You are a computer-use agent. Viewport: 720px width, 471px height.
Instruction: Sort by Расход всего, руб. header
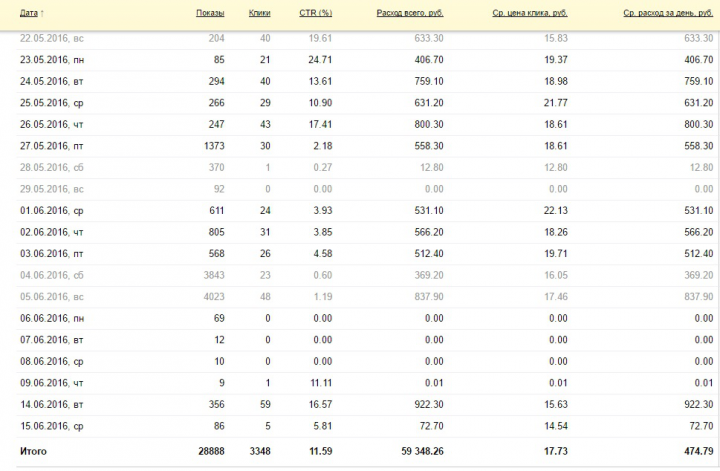pos(410,13)
